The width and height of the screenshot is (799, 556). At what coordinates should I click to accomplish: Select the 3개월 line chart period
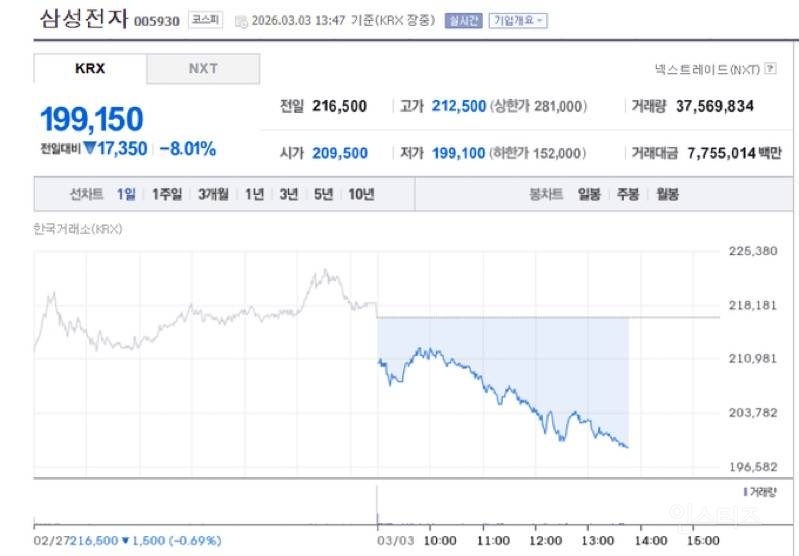click(213, 195)
